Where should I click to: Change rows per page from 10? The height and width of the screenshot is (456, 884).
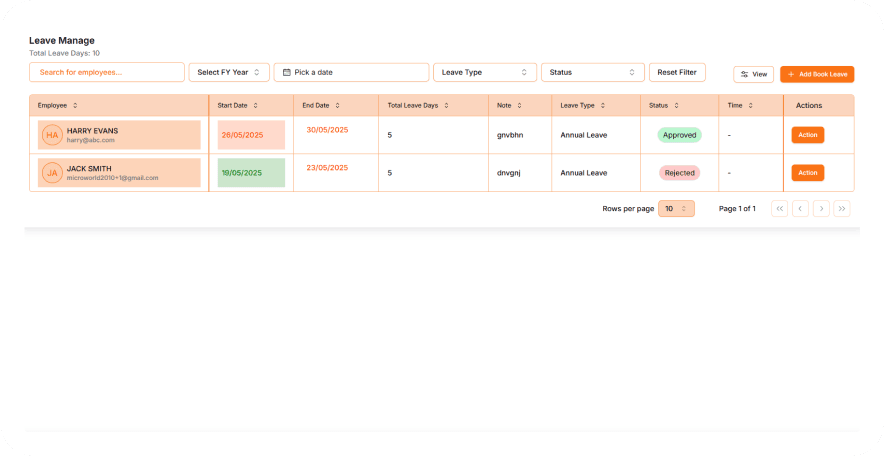(x=676, y=208)
